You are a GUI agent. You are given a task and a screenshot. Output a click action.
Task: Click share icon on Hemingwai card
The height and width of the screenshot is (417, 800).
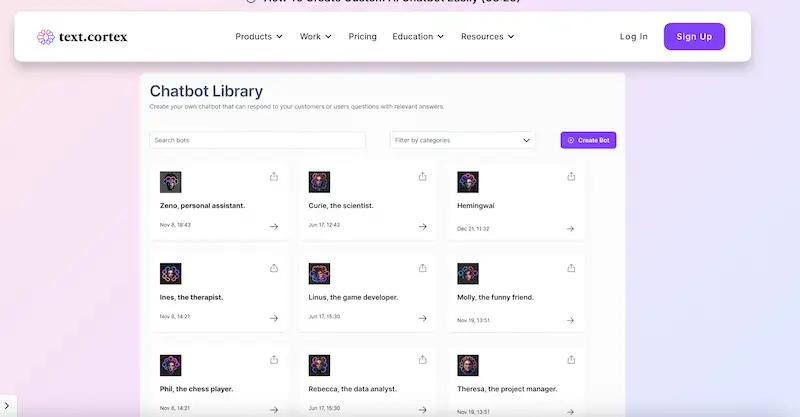tap(571, 177)
